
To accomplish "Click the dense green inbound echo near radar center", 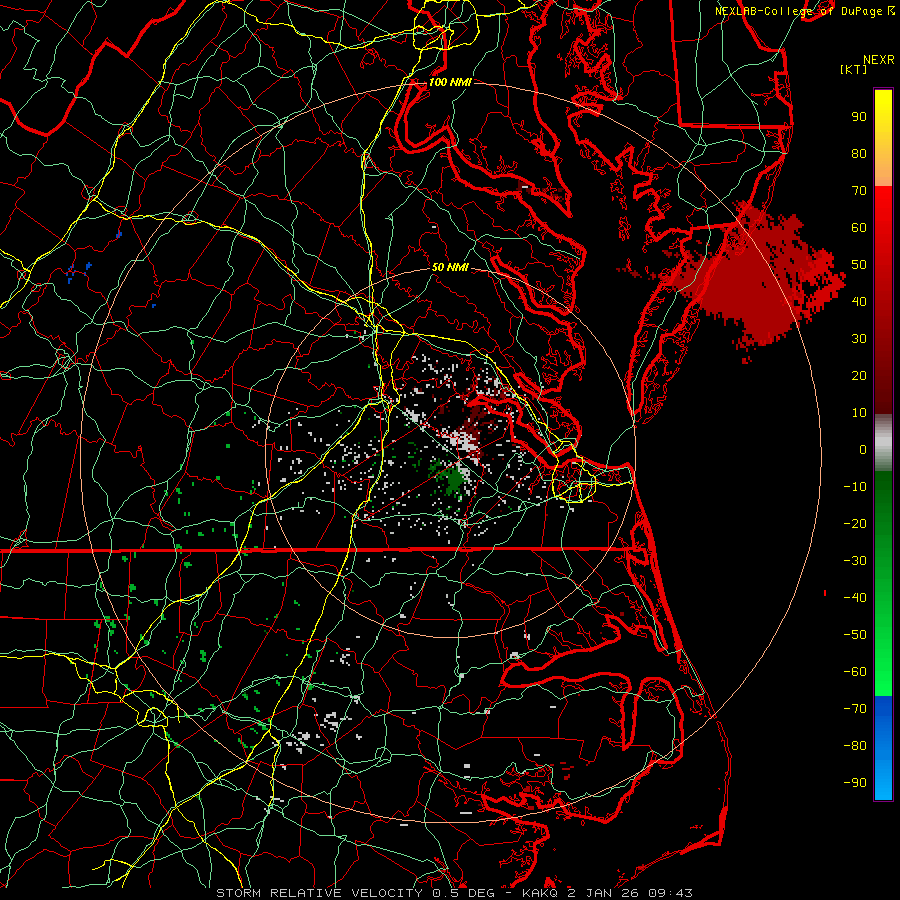I will coord(453,478).
